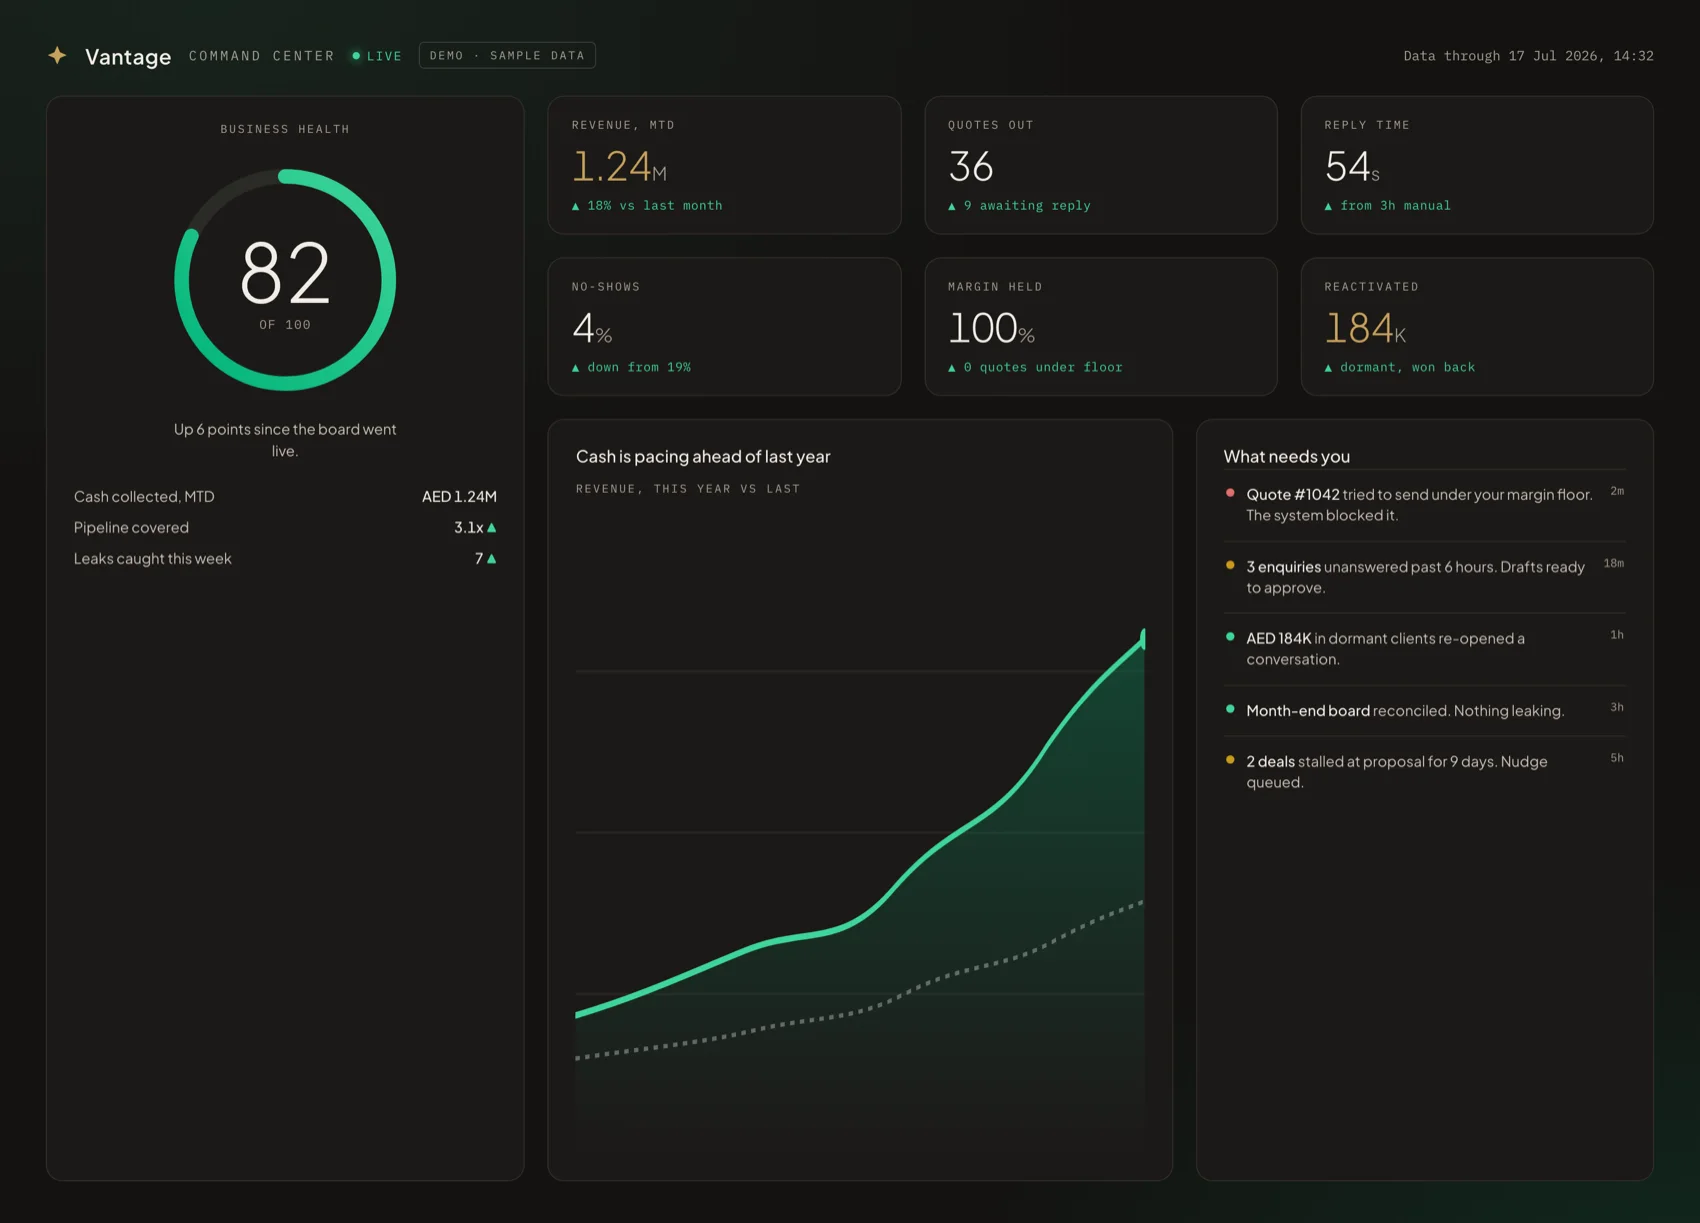1700x1223 pixels.
Task: Open the Margin Held 100% card
Action: [1101, 327]
